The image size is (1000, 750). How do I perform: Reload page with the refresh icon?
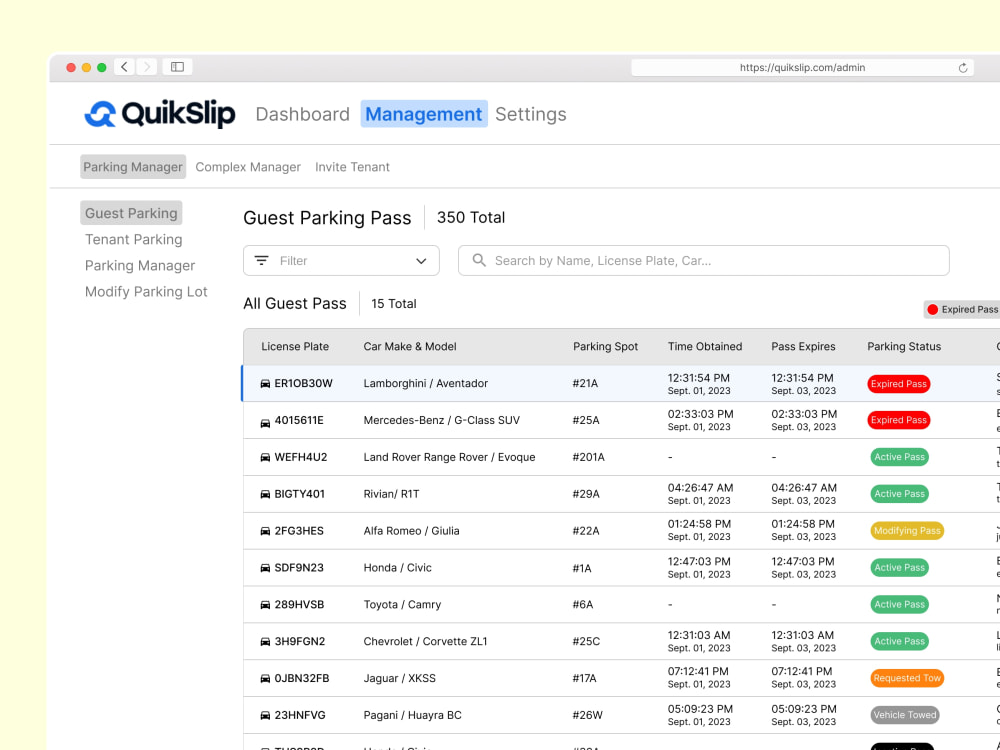click(963, 68)
